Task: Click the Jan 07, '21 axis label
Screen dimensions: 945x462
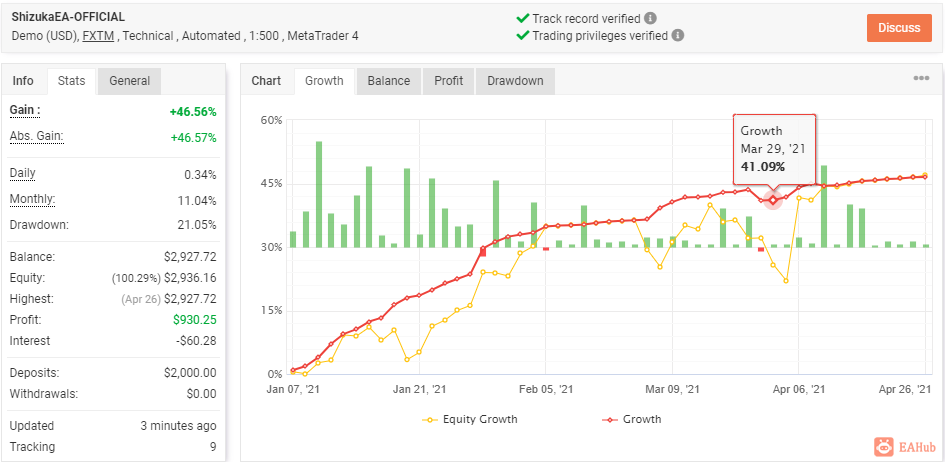Action: (x=293, y=390)
